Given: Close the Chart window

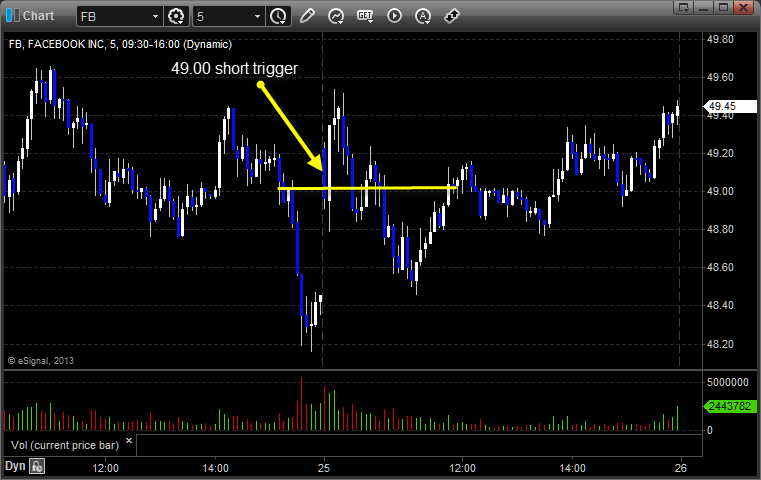Looking at the screenshot, I should pos(744,7).
